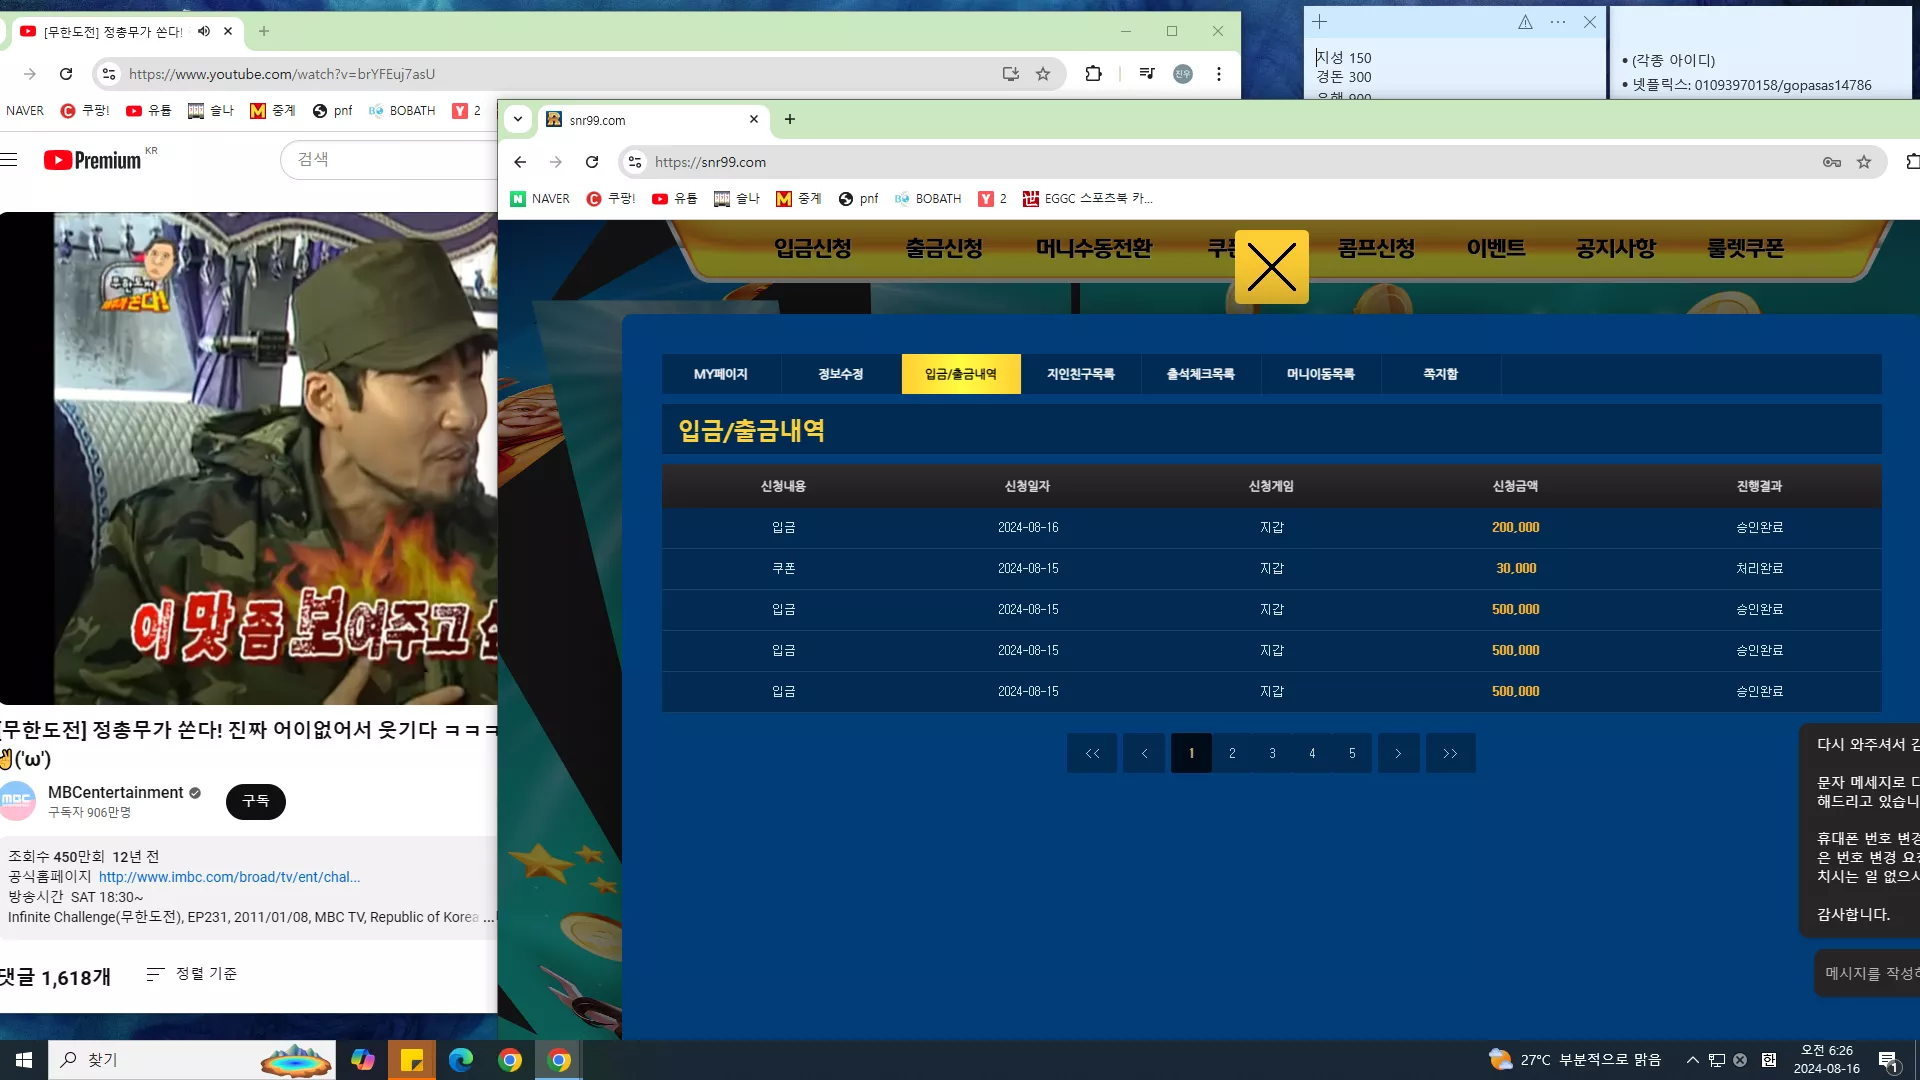Expand the tab search dropdown chevron
The width and height of the screenshot is (1920, 1080).
(x=518, y=119)
